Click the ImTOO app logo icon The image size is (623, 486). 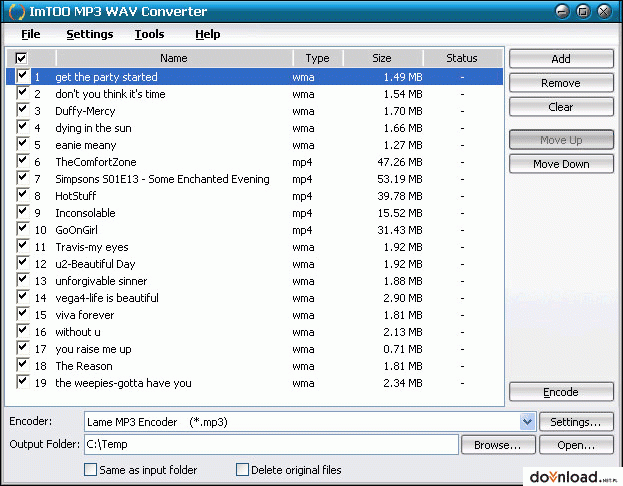[16, 12]
